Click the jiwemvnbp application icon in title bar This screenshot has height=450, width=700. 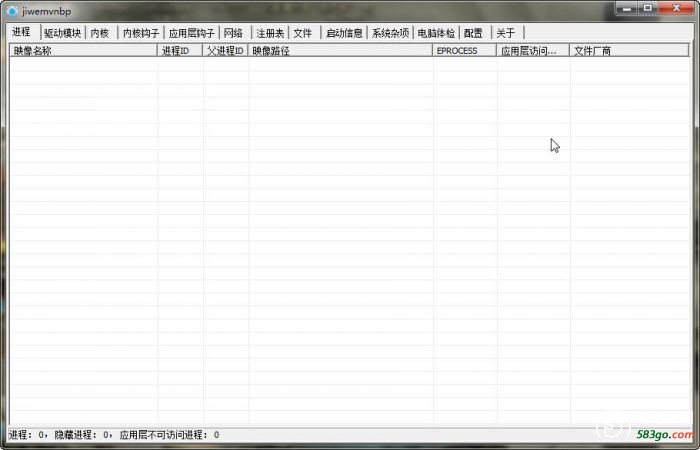(x=12, y=10)
